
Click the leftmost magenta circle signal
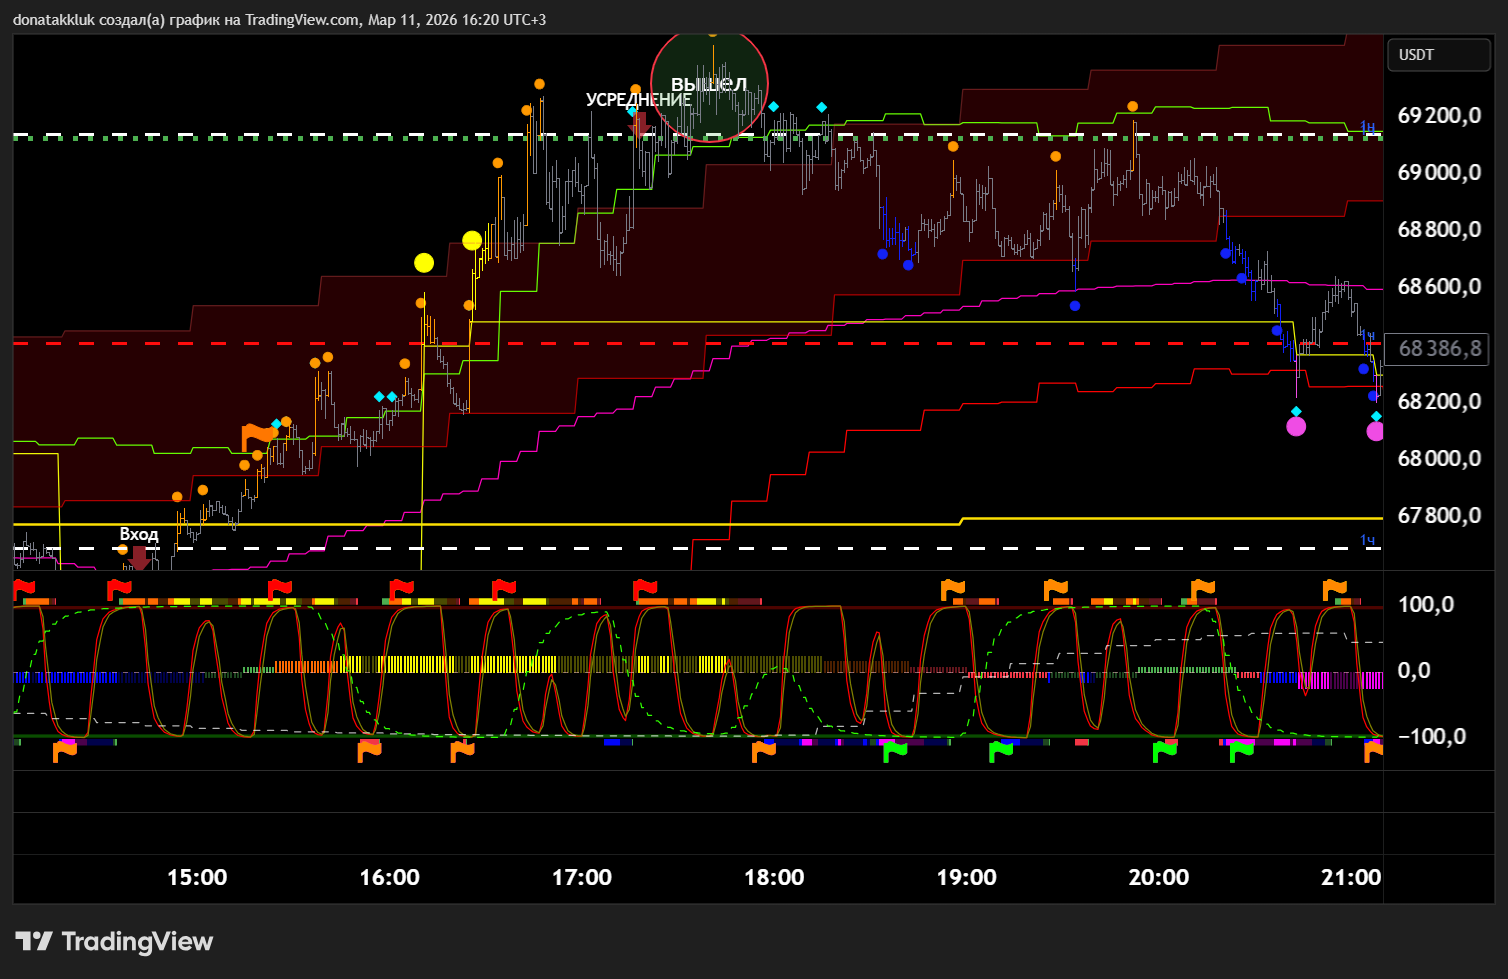click(1296, 427)
